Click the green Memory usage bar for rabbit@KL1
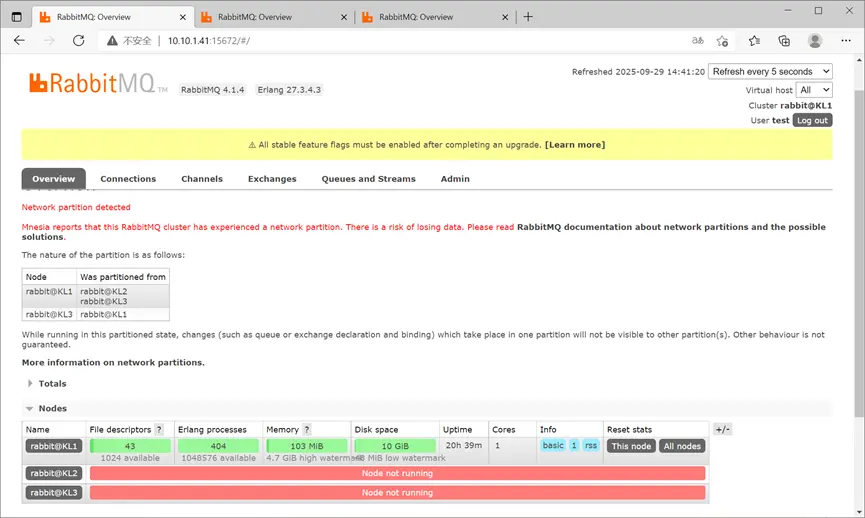865x518 pixels. 307,446
